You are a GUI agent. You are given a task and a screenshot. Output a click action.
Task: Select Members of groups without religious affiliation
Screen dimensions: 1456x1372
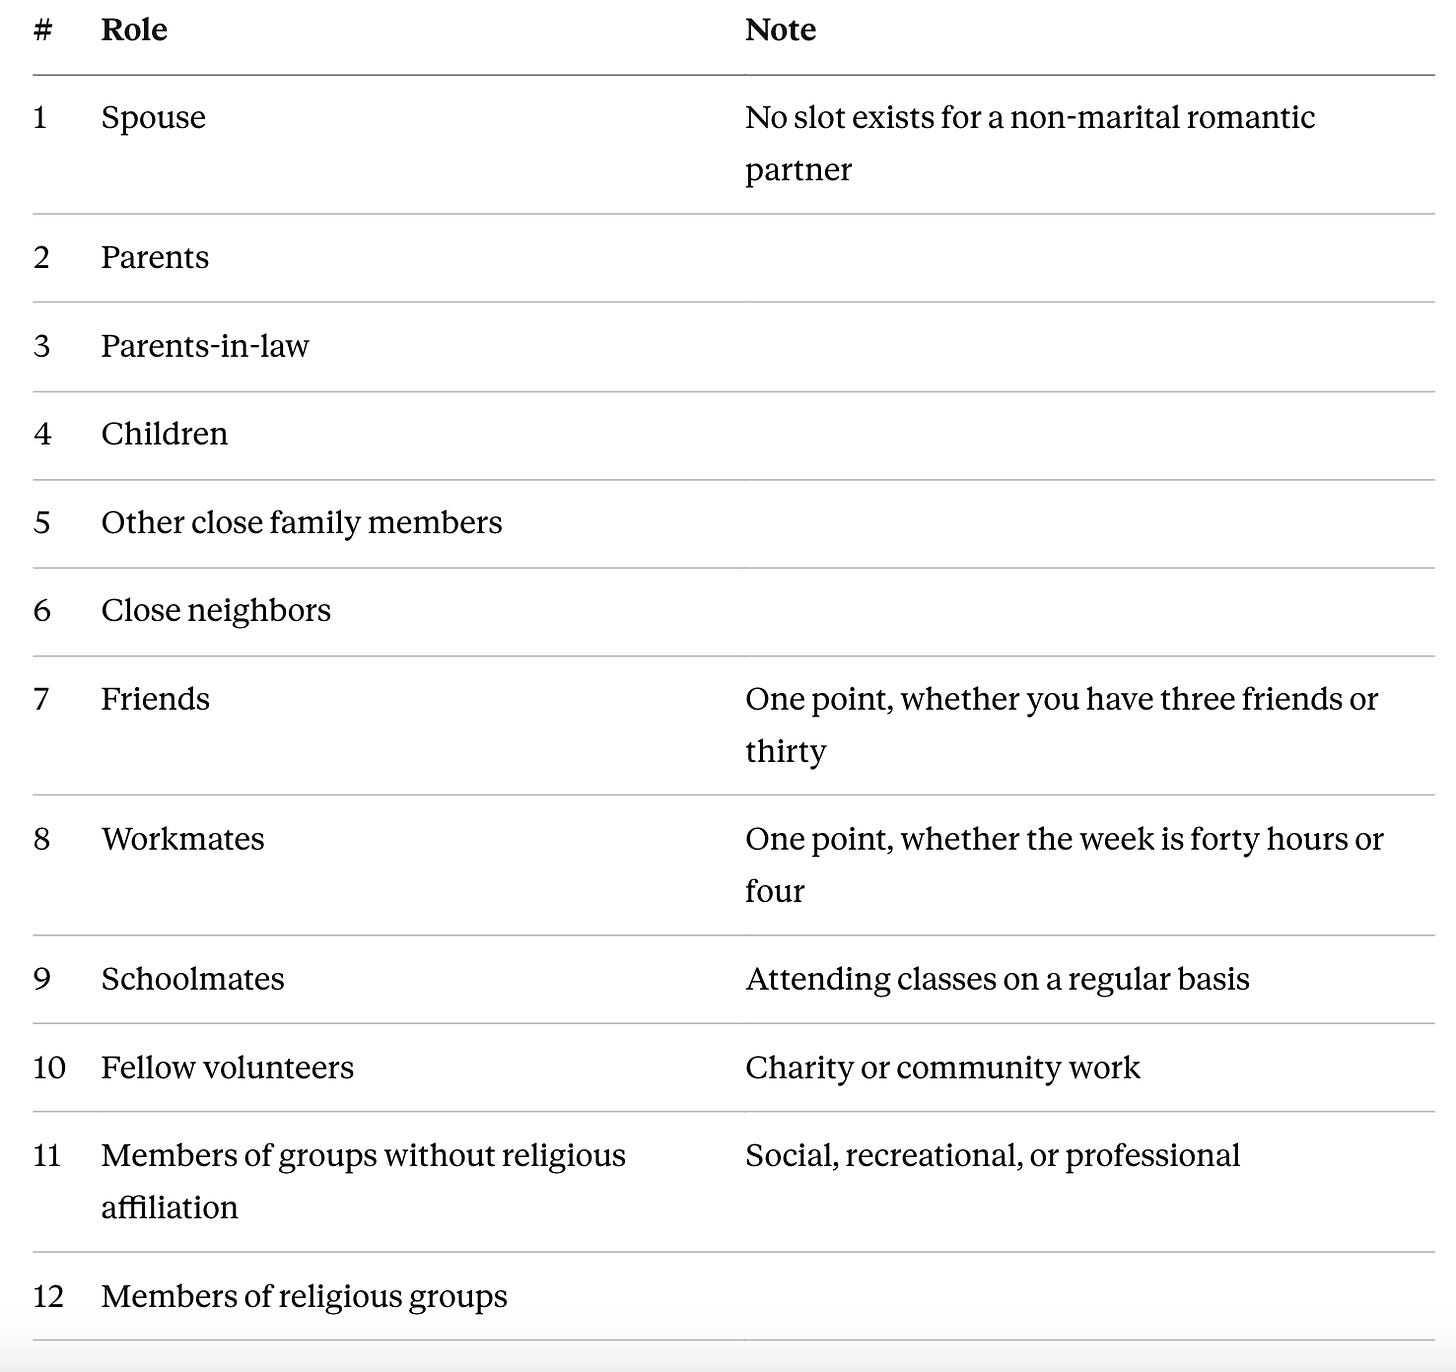click(363, 1181)
